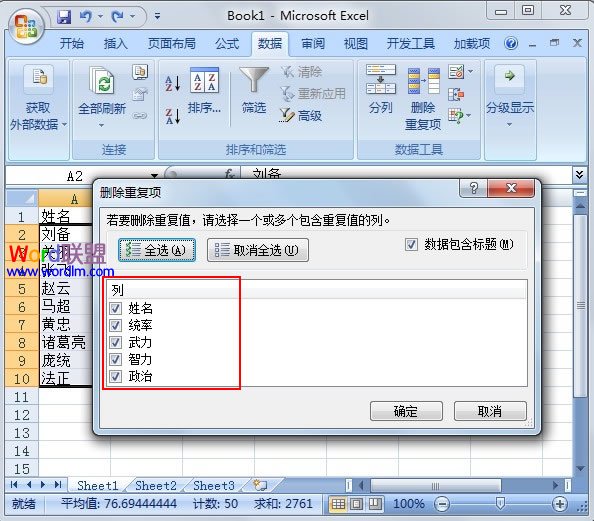Open What-If Analysis icon
Image resolution: width=594 pixels, height=521 pixels.
click(456, 116)
